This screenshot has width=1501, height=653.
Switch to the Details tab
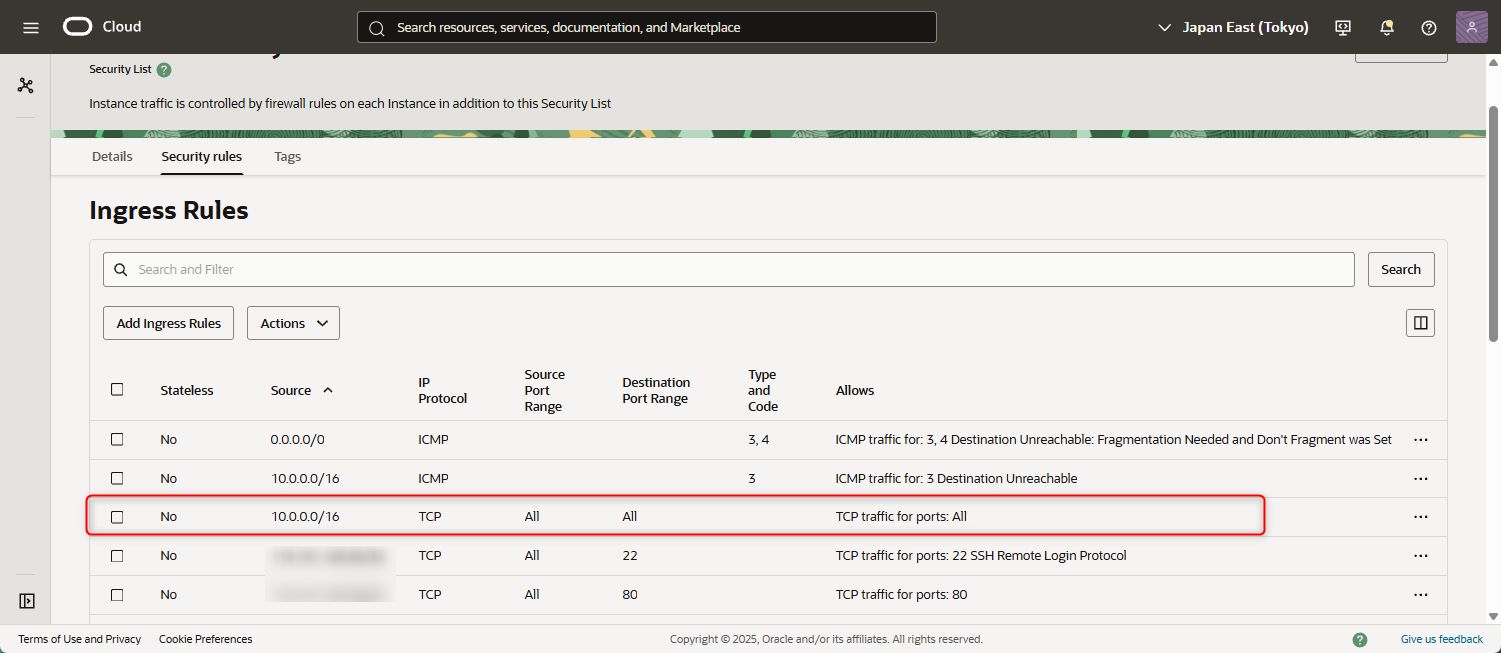[x=112, y=157]
